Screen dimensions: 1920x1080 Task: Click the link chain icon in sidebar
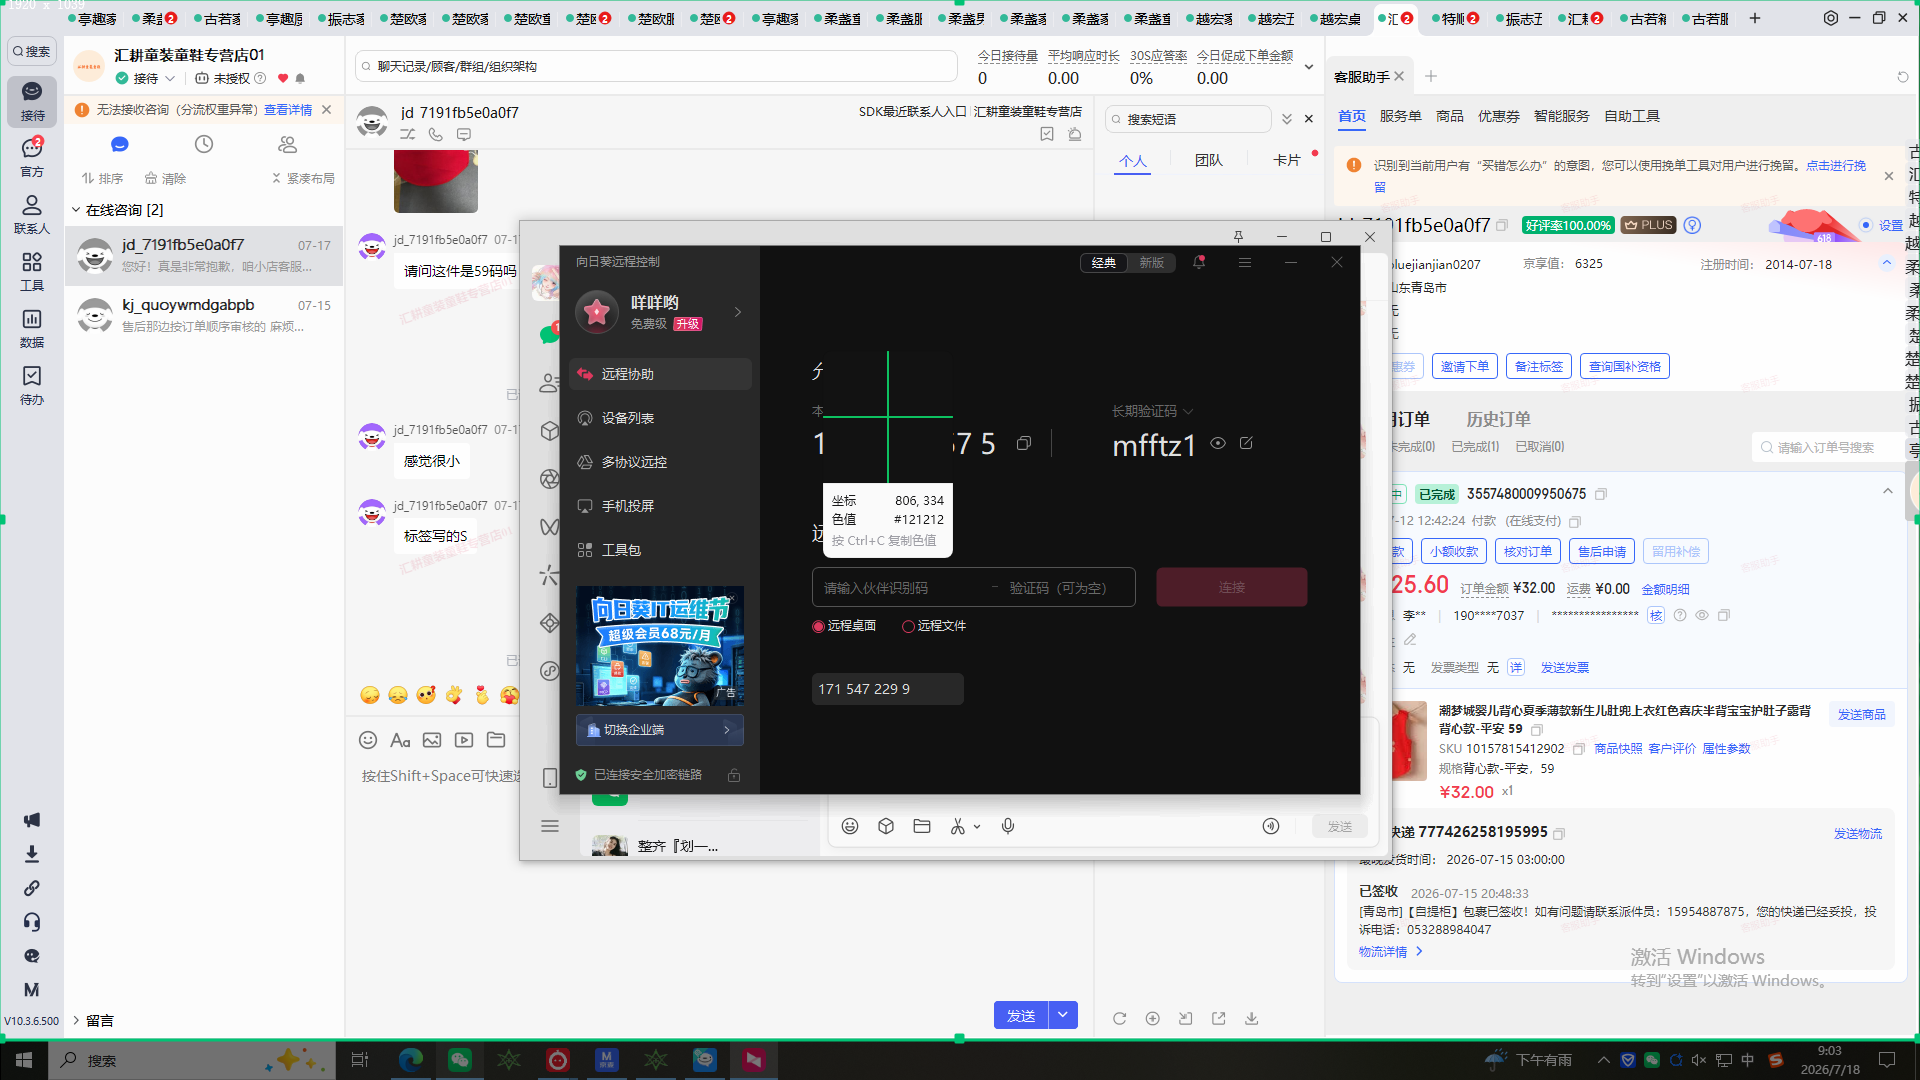(32, 888)
